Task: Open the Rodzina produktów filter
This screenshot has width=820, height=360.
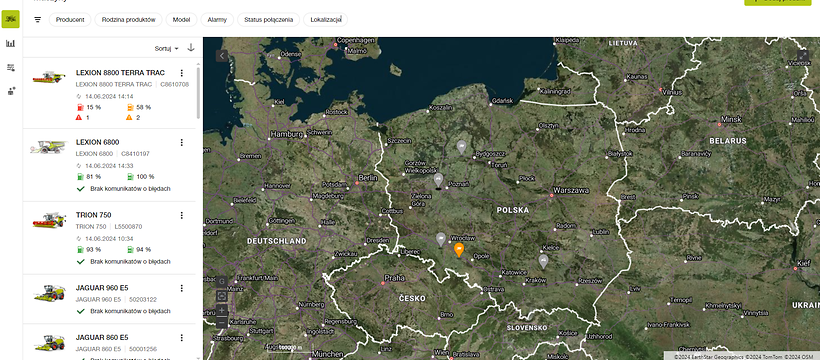Action: click(x=129, y=20)
